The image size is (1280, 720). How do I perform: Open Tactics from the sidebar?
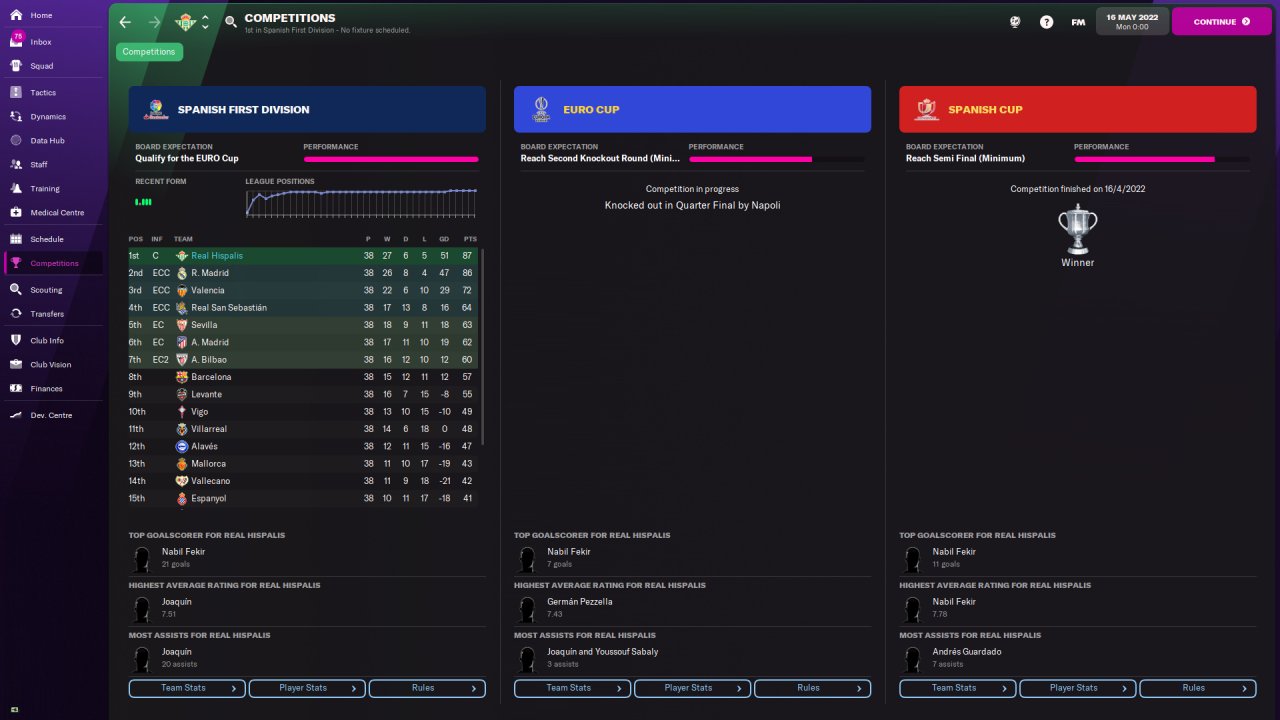[x=54, y=92]
